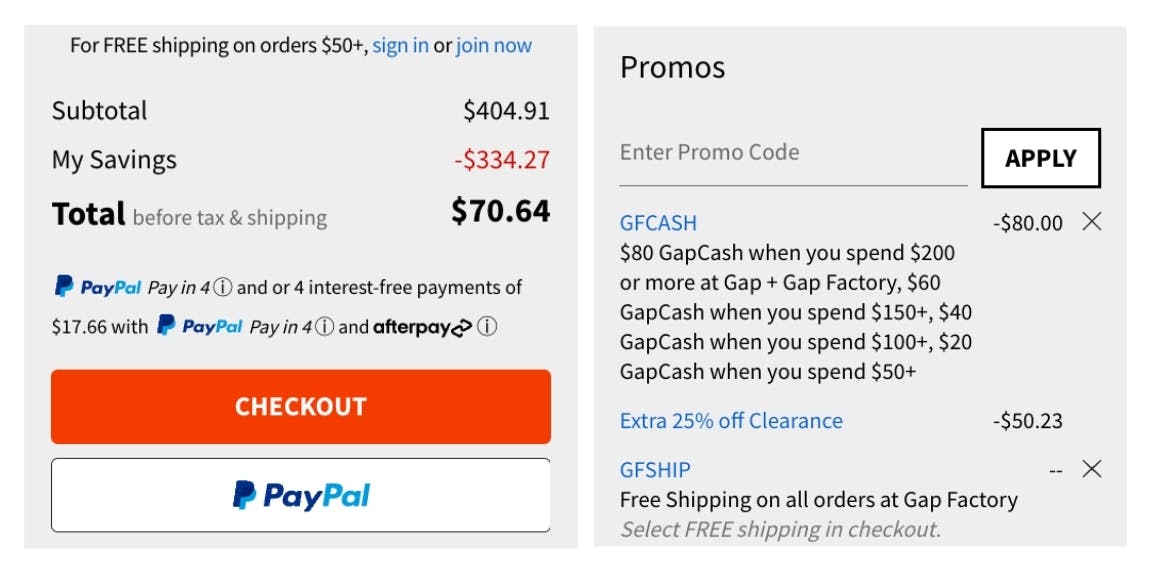Open the GFSHIP promo details link
The width and height of the screenshot is (1160, 568).
click(655, 469)
